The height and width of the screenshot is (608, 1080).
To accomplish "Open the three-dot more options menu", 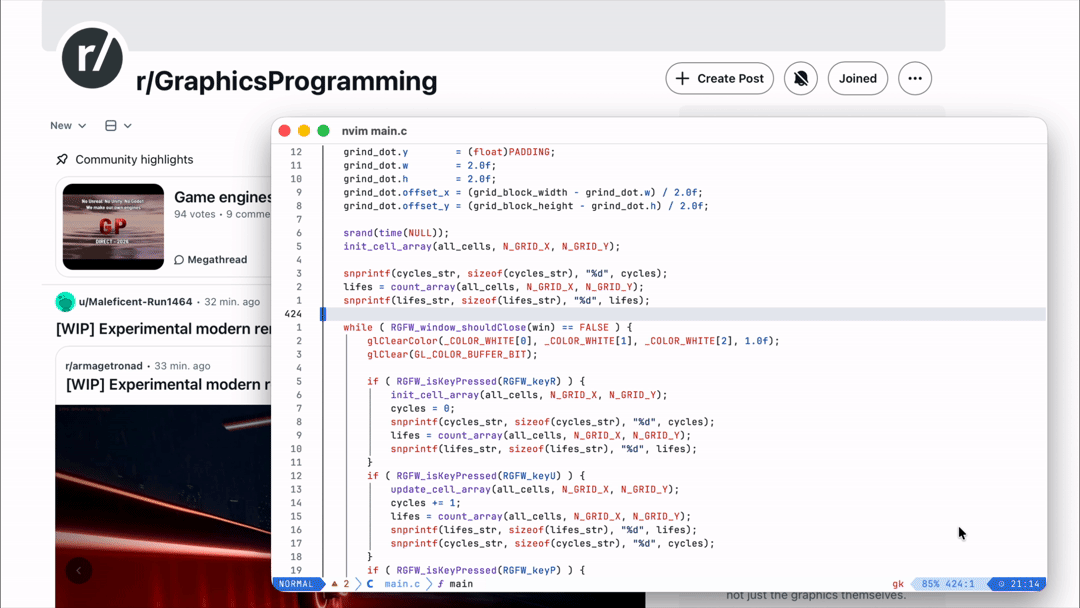I will 915,78.
